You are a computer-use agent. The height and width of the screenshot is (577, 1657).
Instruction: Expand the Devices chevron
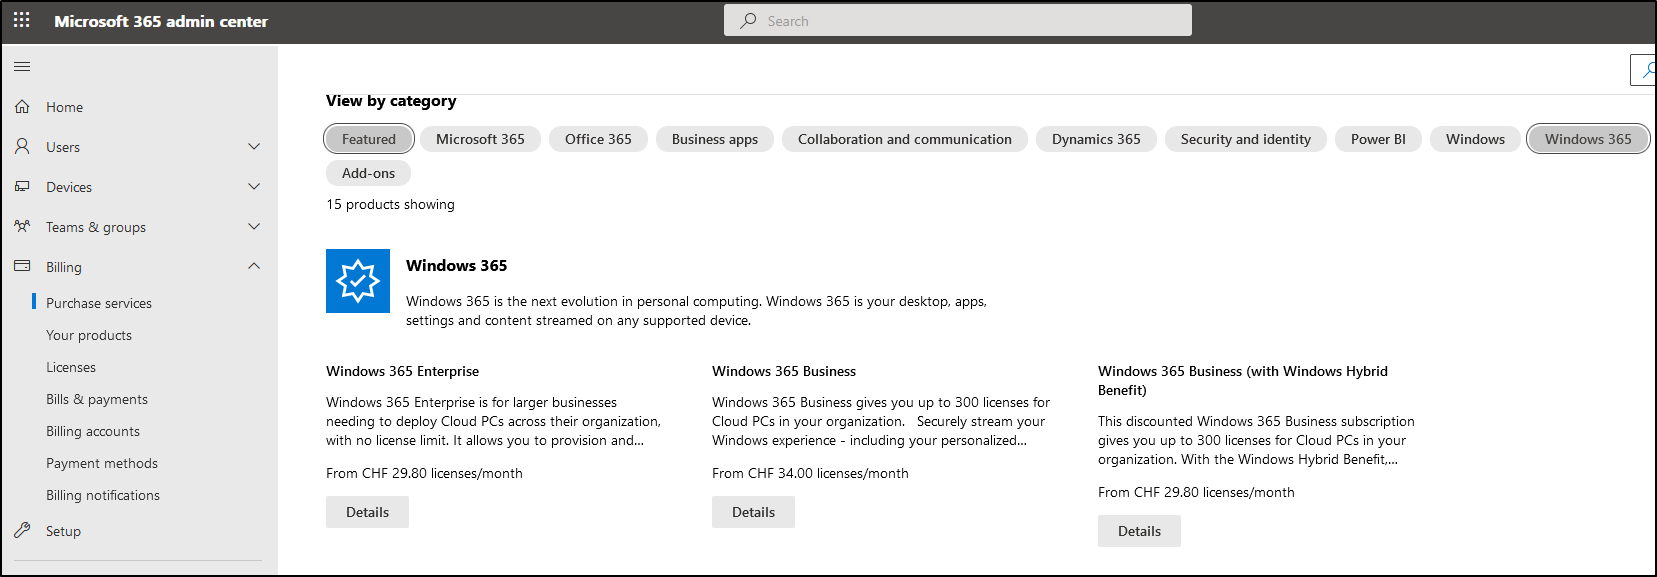coord(254,186)
